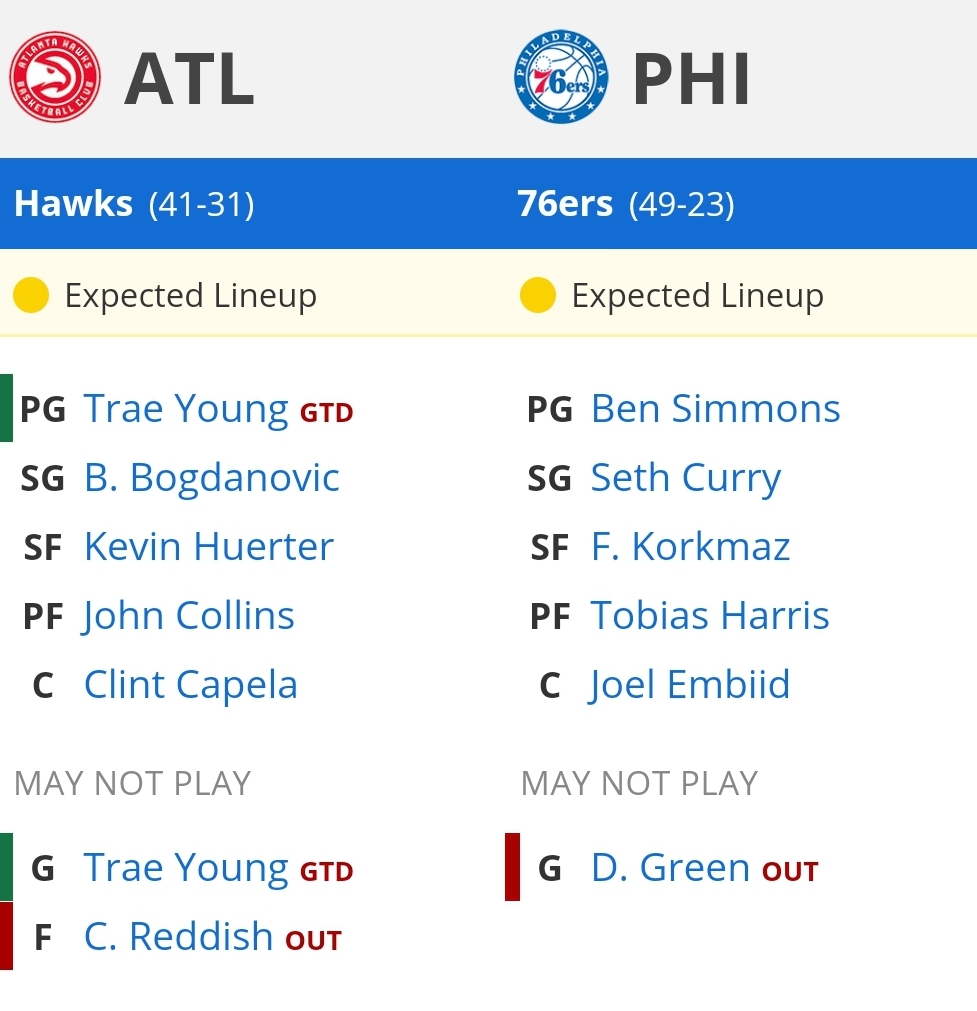Select Kevin Huerter in the Hawks lineup

click(209, 547)
